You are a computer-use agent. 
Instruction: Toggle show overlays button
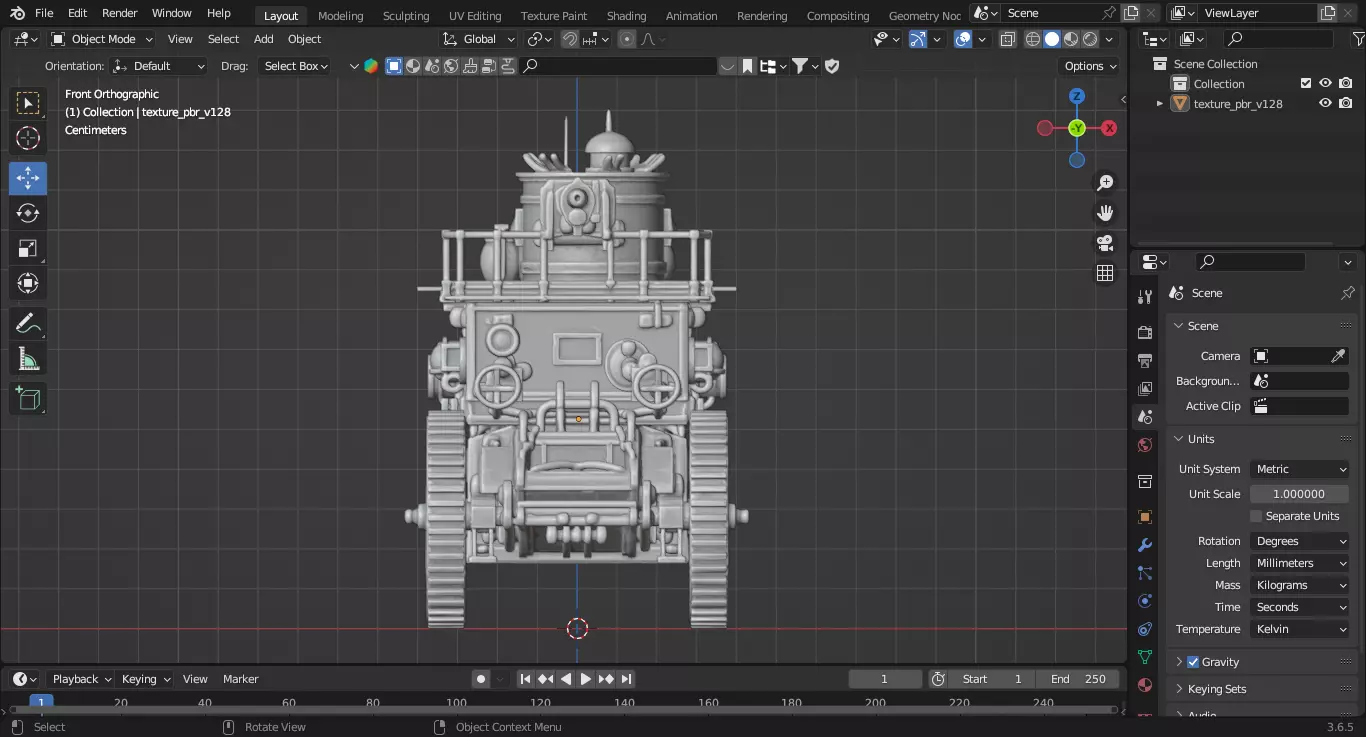962,39
